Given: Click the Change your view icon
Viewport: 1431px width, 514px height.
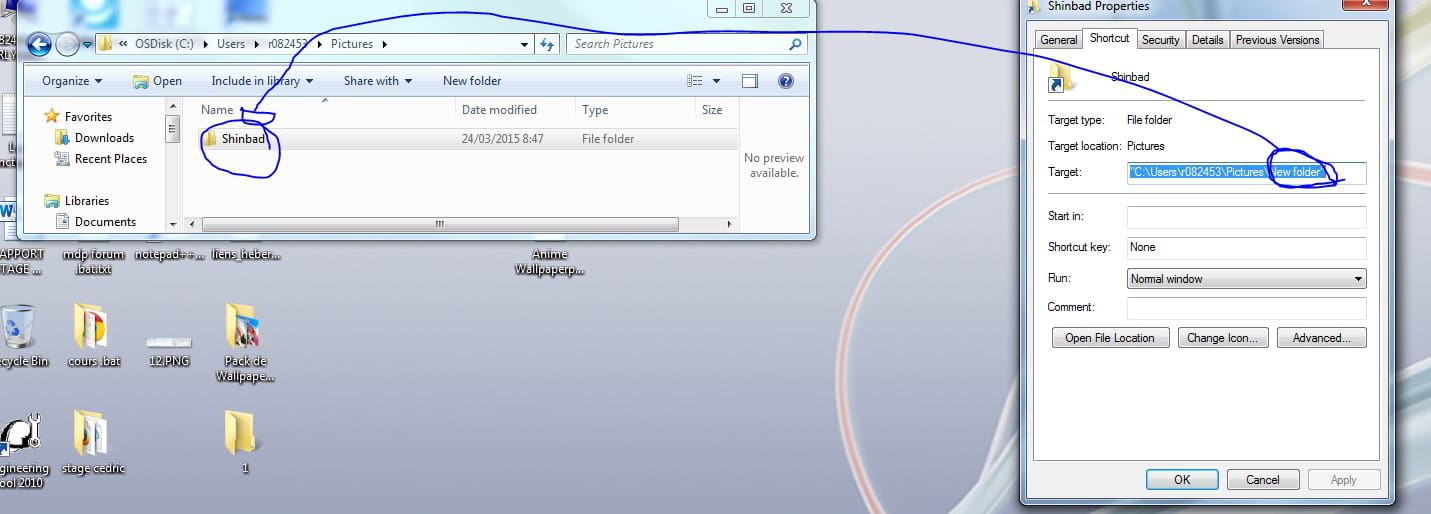Looking at the screenshot, I should point(695,81).
